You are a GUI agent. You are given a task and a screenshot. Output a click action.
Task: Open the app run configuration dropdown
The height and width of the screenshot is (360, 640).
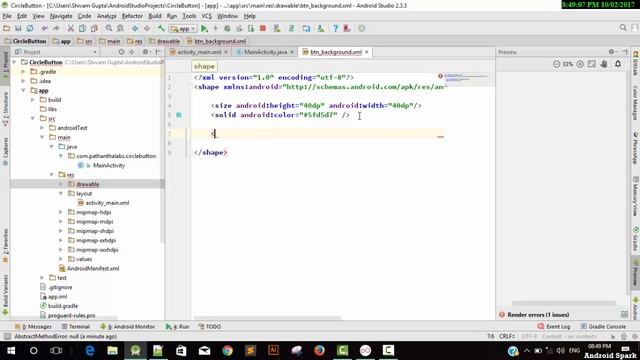point(183,29)
